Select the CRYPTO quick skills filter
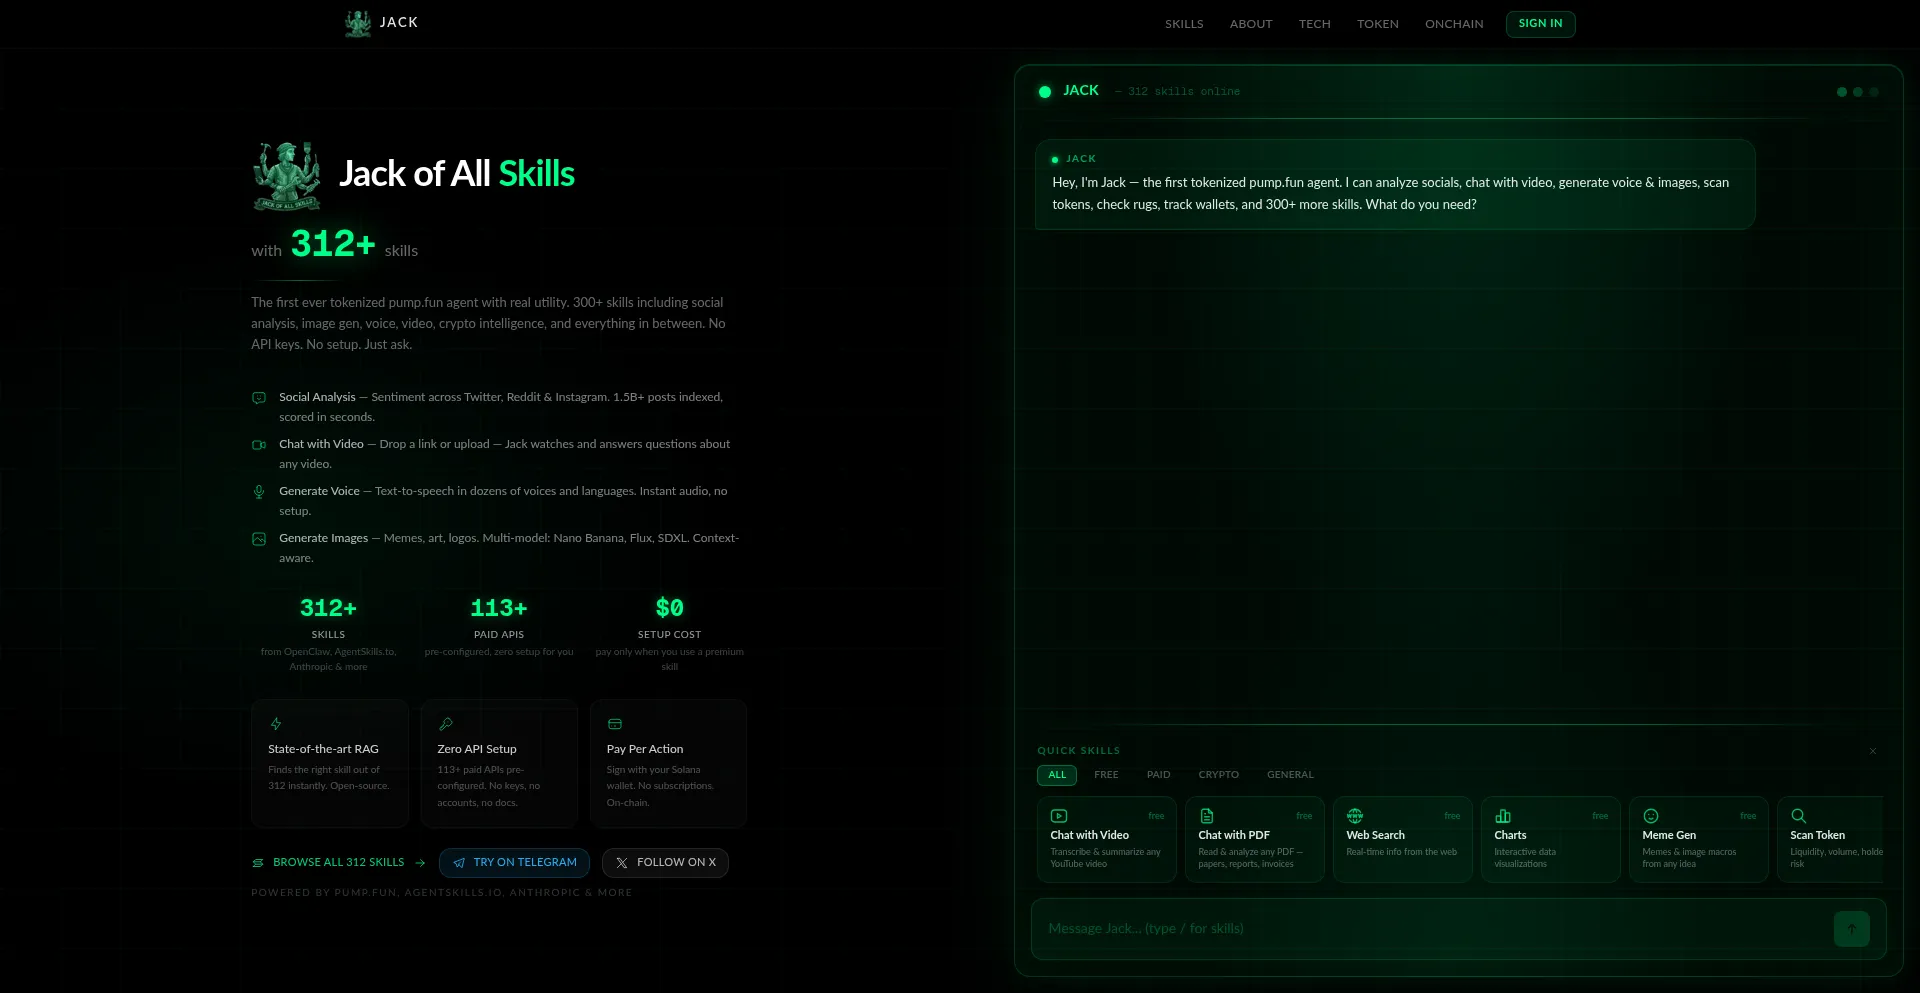1920x993 pixels. (1219, 775)
